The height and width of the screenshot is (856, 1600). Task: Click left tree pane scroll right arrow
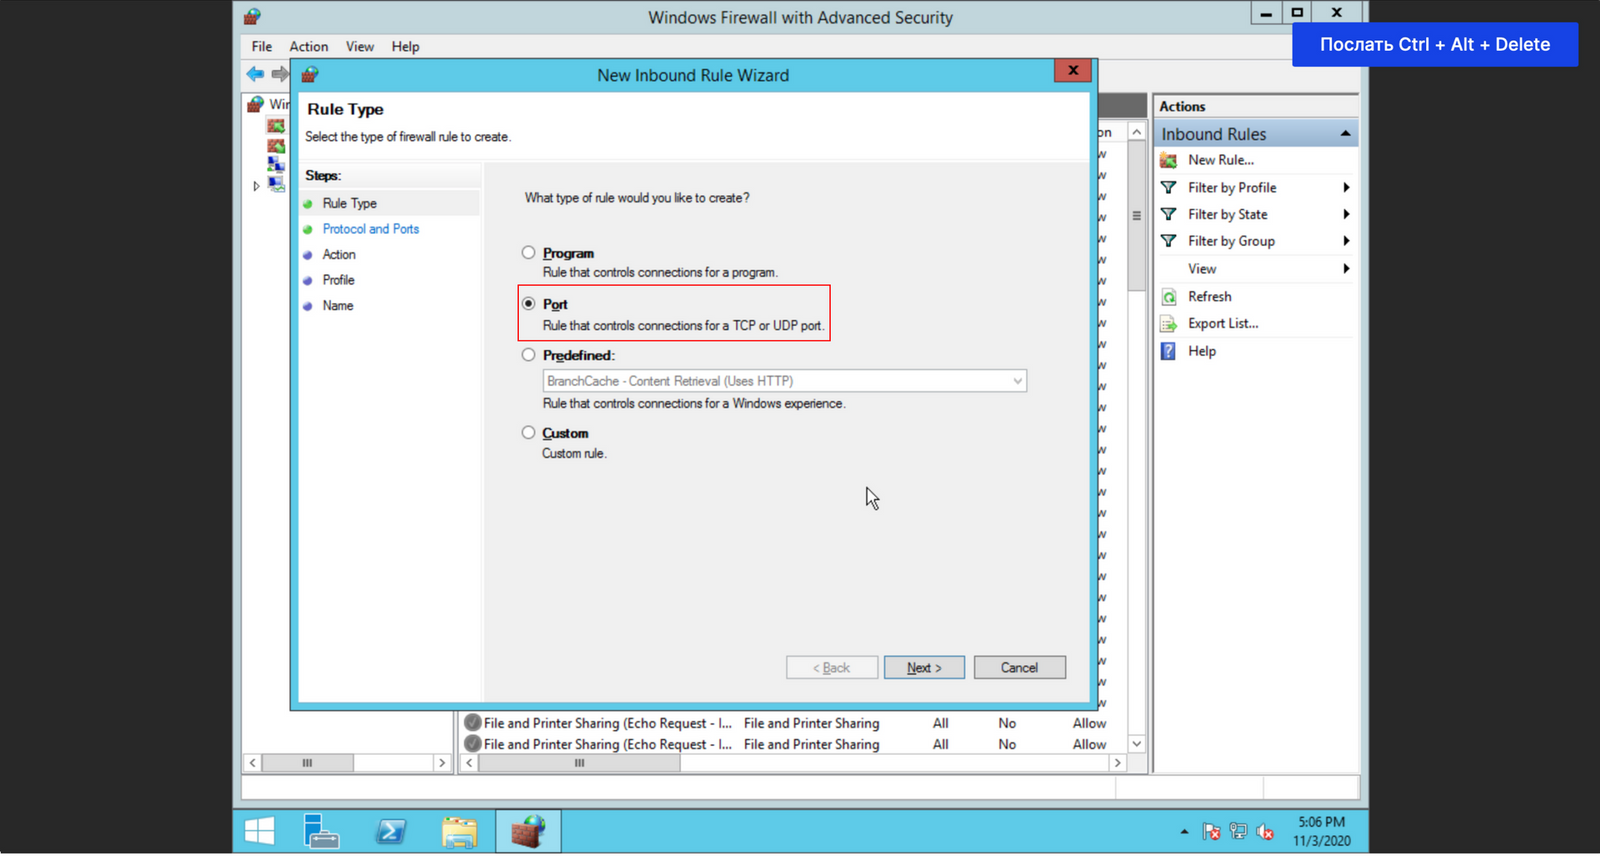(x=442, y=763)
